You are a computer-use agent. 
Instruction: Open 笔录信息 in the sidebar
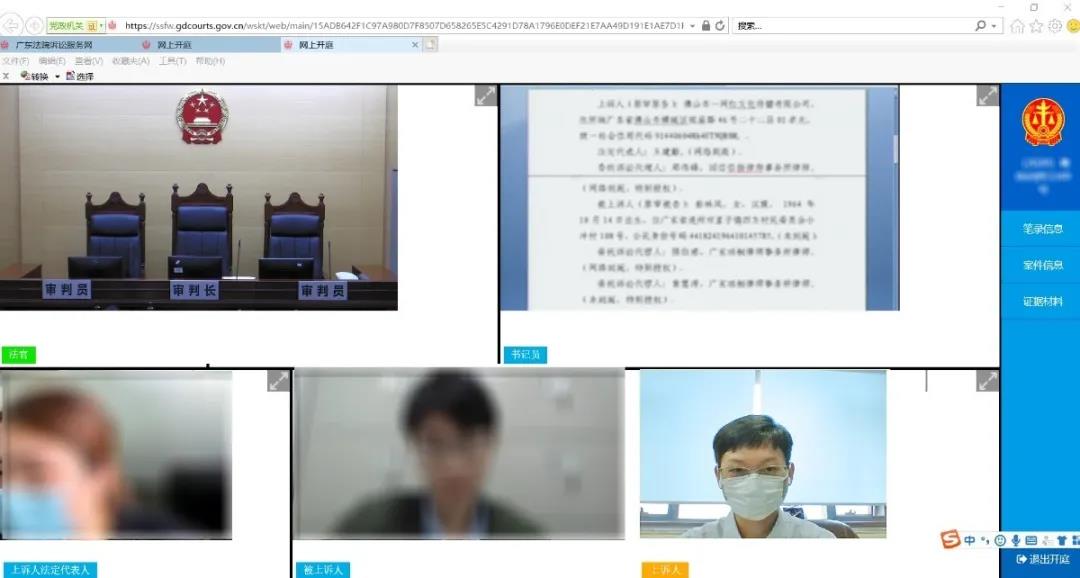point(1042,229)
